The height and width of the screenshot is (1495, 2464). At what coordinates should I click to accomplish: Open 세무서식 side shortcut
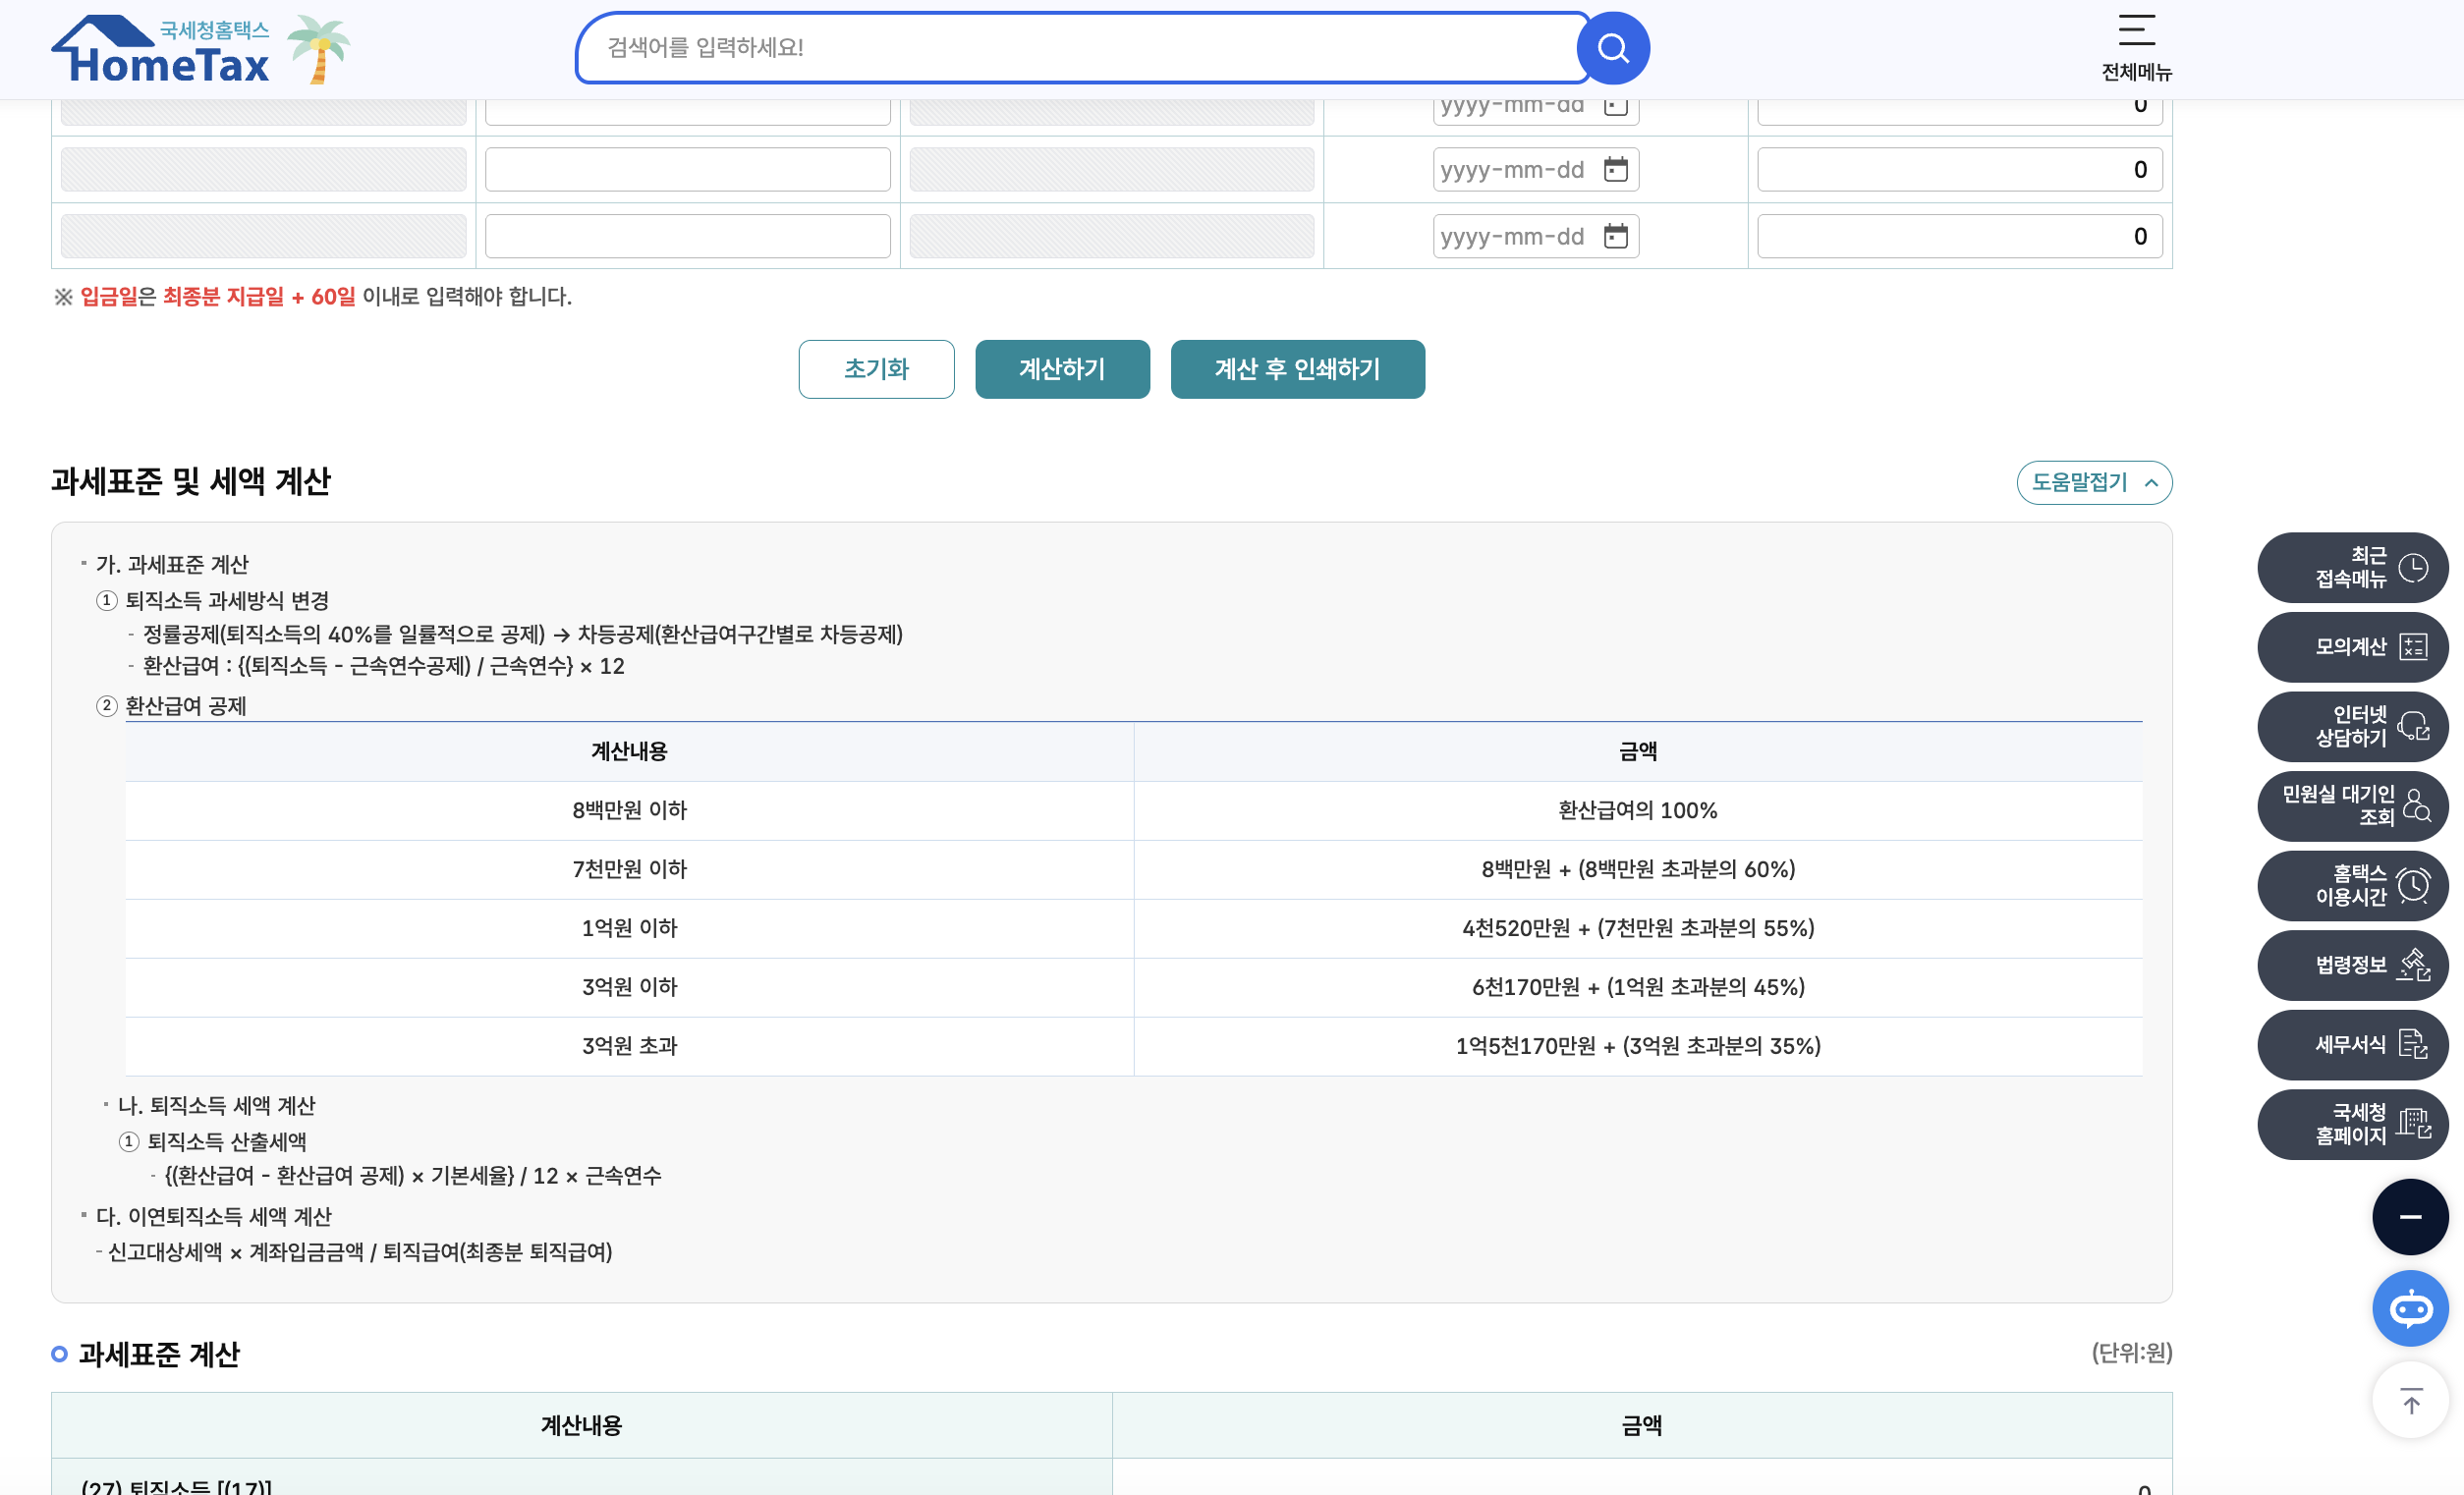click(2352, 1044)
